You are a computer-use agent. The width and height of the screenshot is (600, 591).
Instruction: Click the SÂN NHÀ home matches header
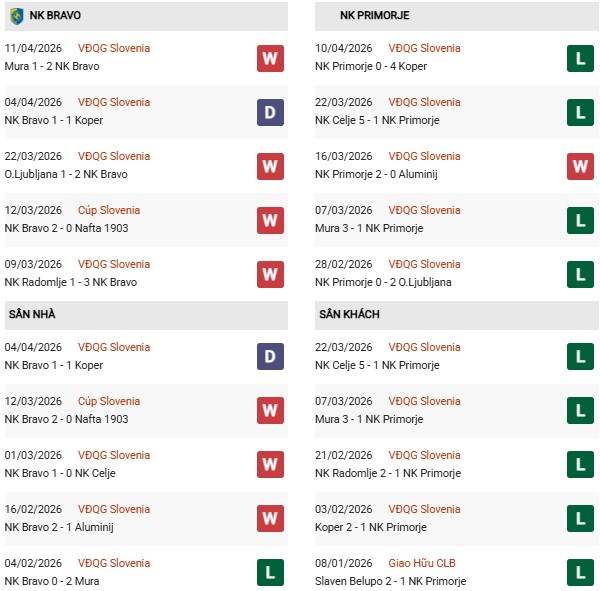[32, 314]
